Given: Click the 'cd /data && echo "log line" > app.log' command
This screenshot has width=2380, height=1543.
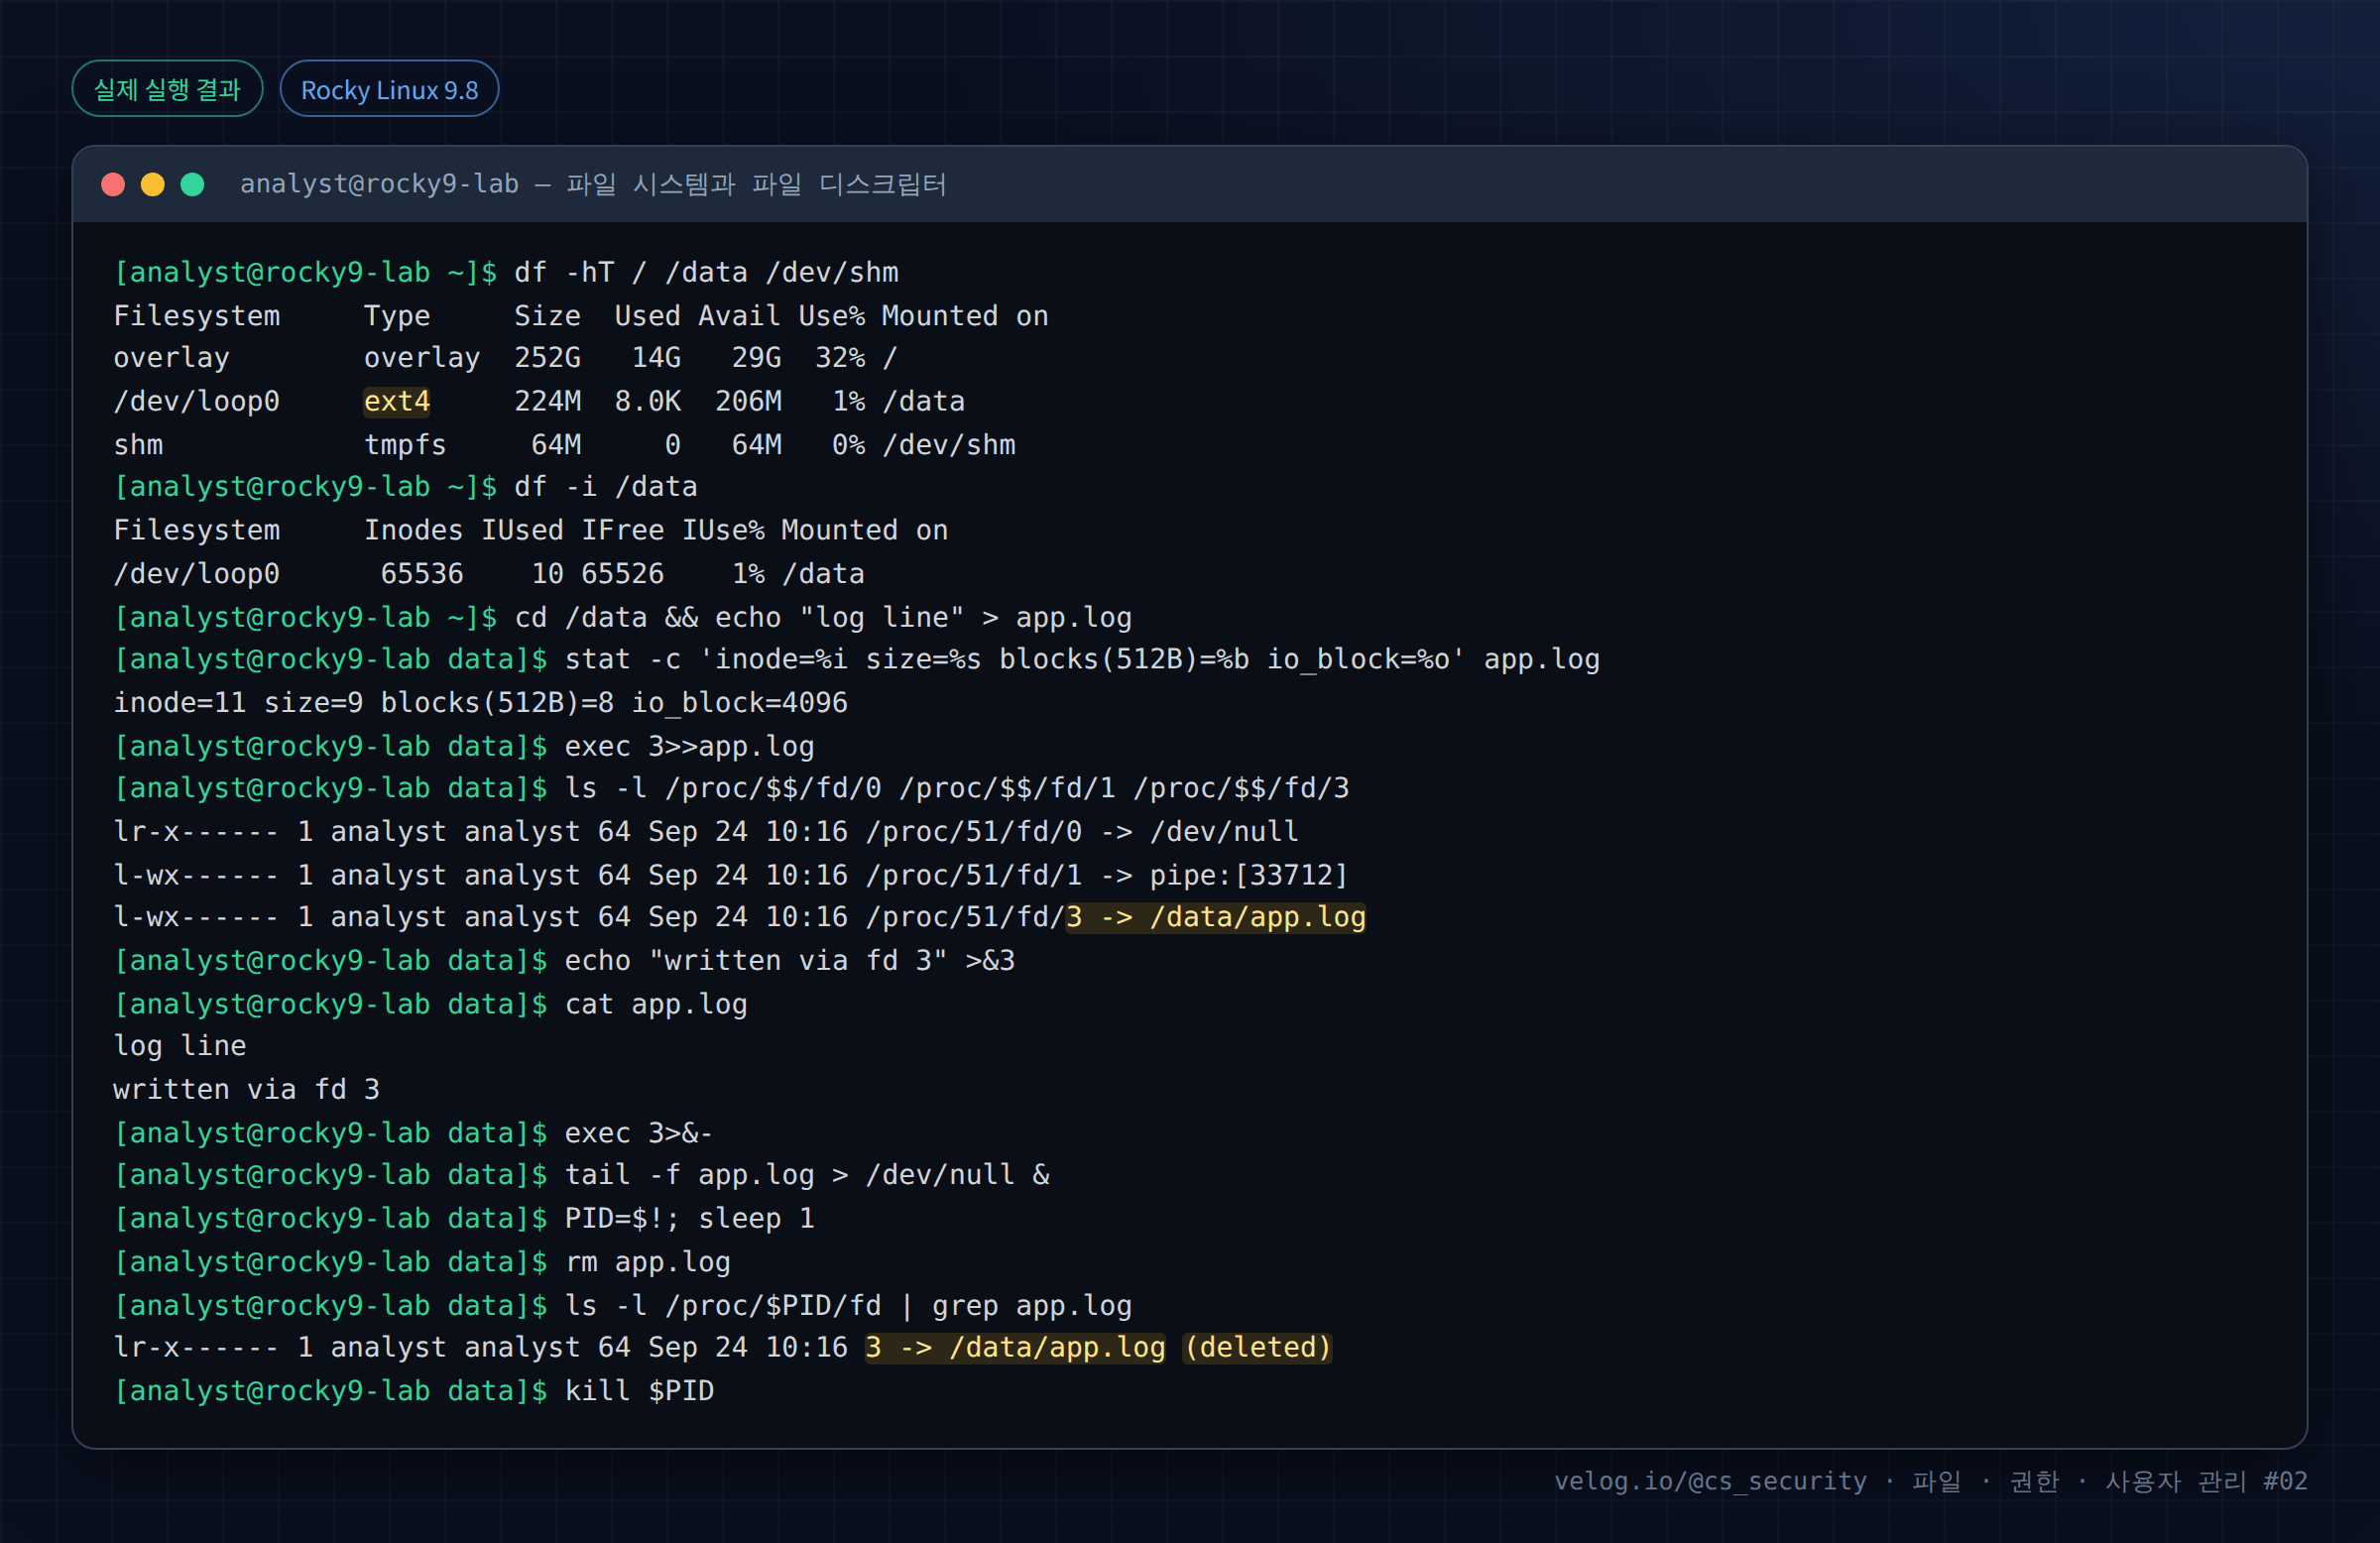Looking at the screenshot, I should coord(823,617).
